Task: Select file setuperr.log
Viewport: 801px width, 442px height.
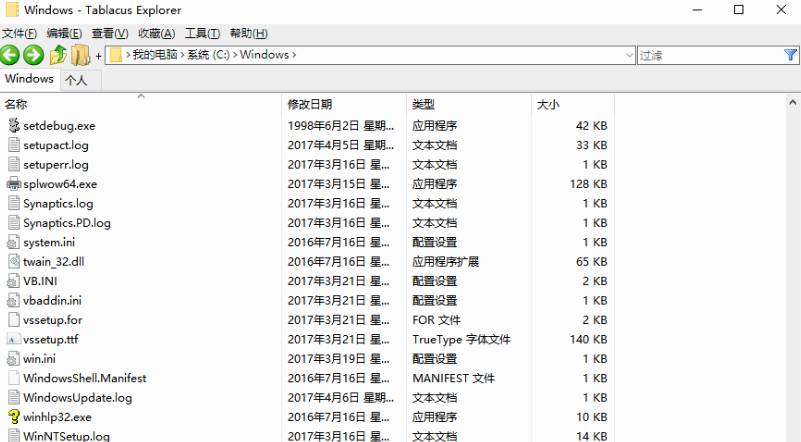Action: (56, 165)
